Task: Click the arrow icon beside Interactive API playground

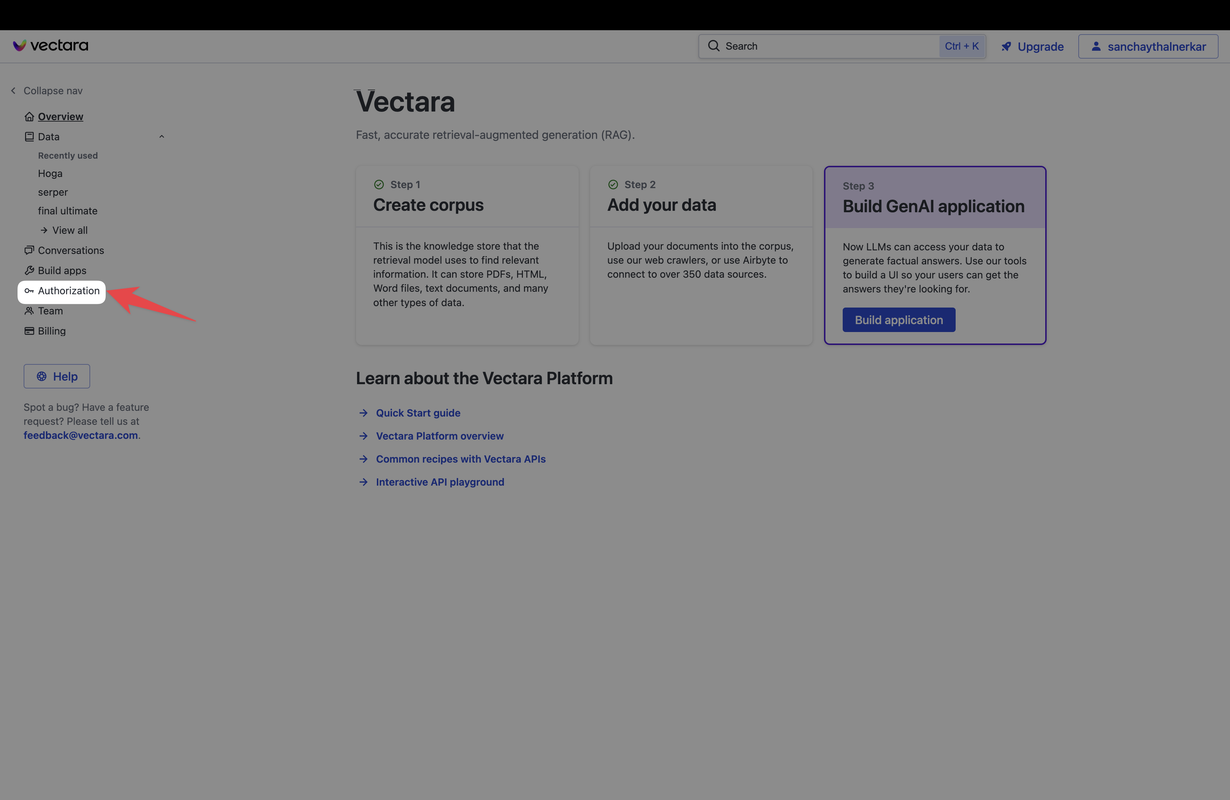Action: coord(363,482)
